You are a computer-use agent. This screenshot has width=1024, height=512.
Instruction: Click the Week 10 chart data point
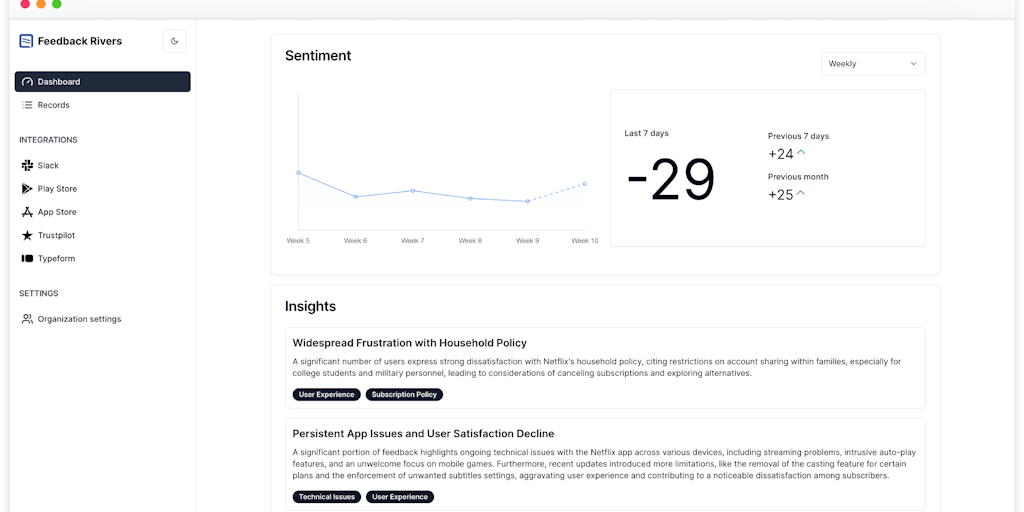pyautogui.click(x=584, y=184)
